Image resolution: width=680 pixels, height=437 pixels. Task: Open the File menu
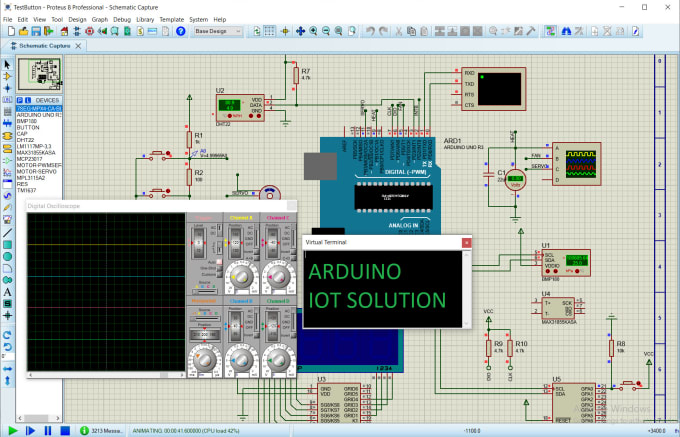[x=8, y=20]
